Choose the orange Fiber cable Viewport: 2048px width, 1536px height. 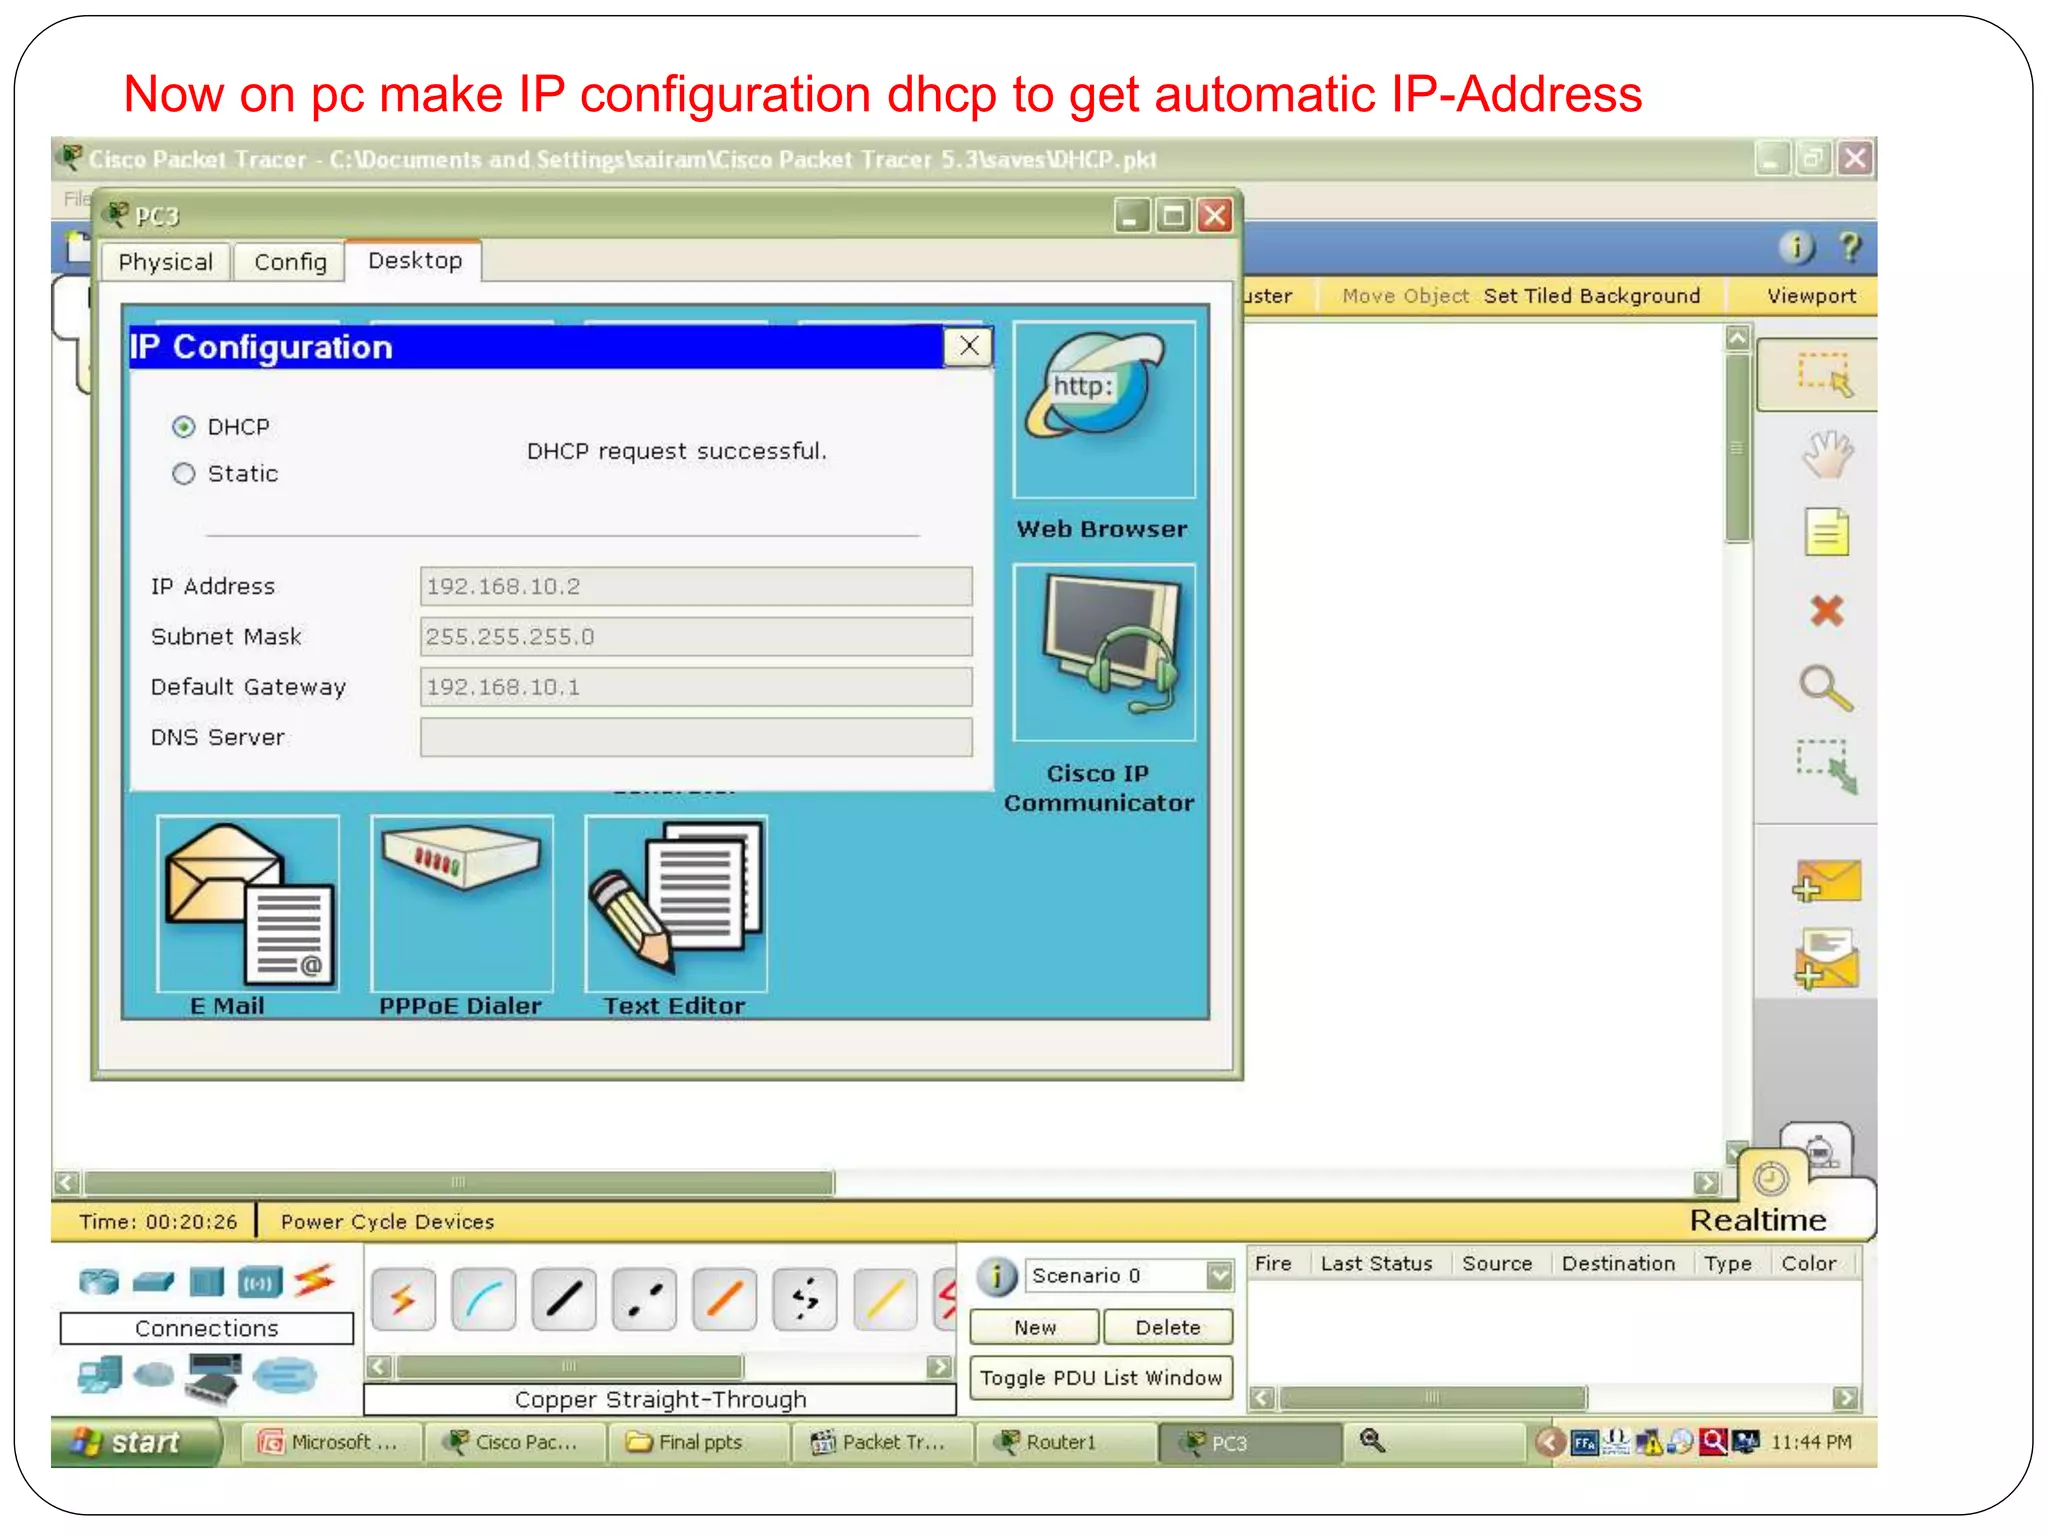pos(725,1299)
